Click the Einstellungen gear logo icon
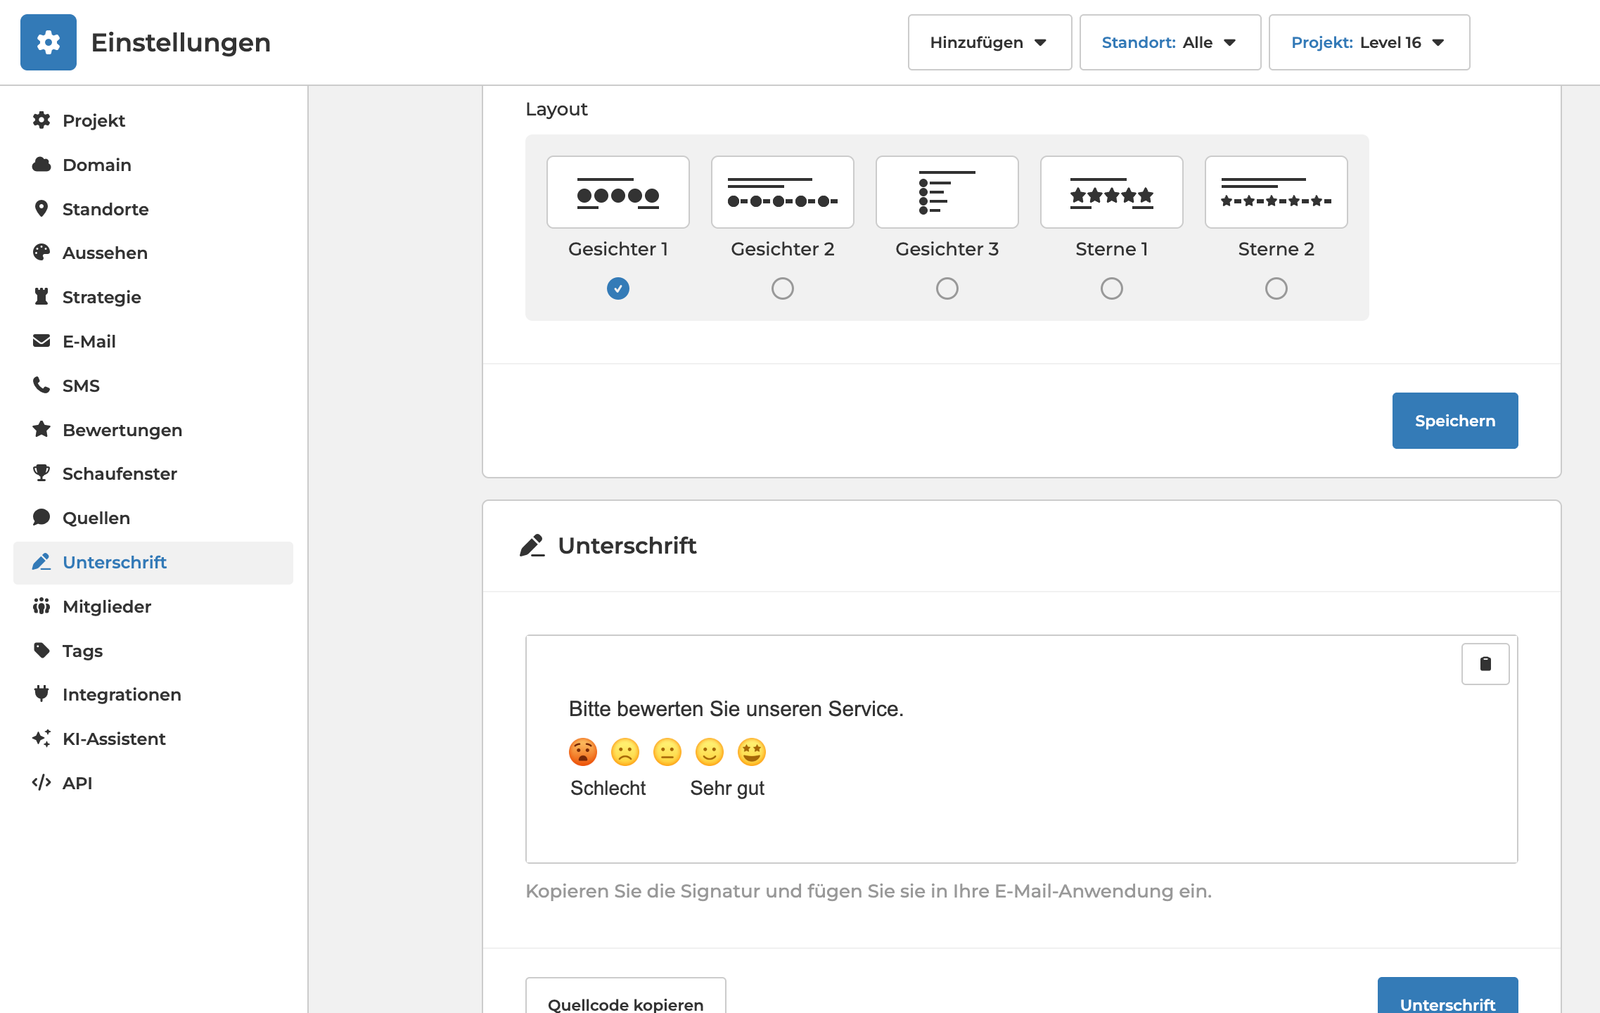Image resolution: width=1600 pixels, height=1013 pixels. pyautogui.click(x=48, y=42)
